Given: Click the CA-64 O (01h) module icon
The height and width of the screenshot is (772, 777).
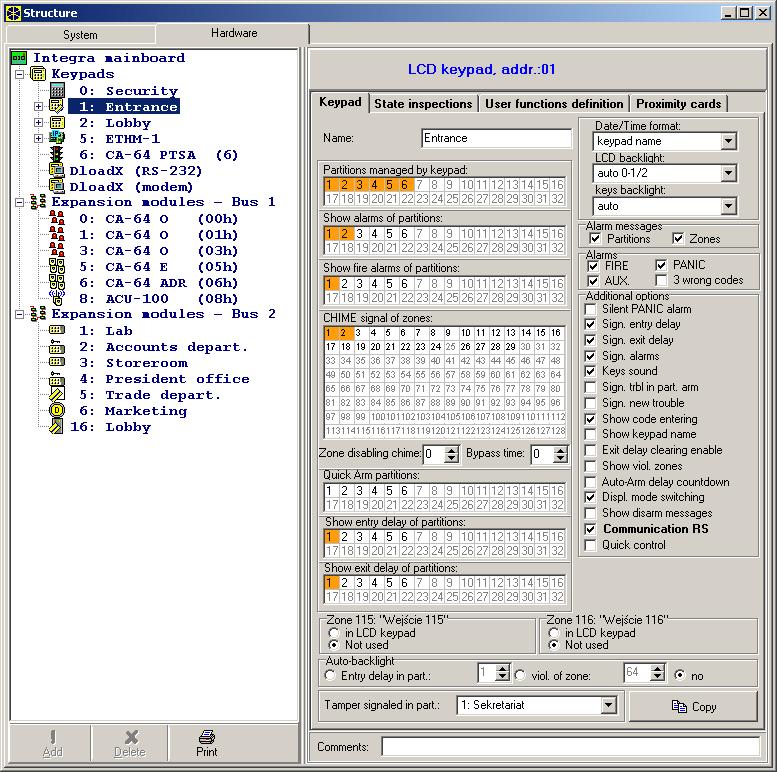Looking at the screenshot, I should pos(57,234).
